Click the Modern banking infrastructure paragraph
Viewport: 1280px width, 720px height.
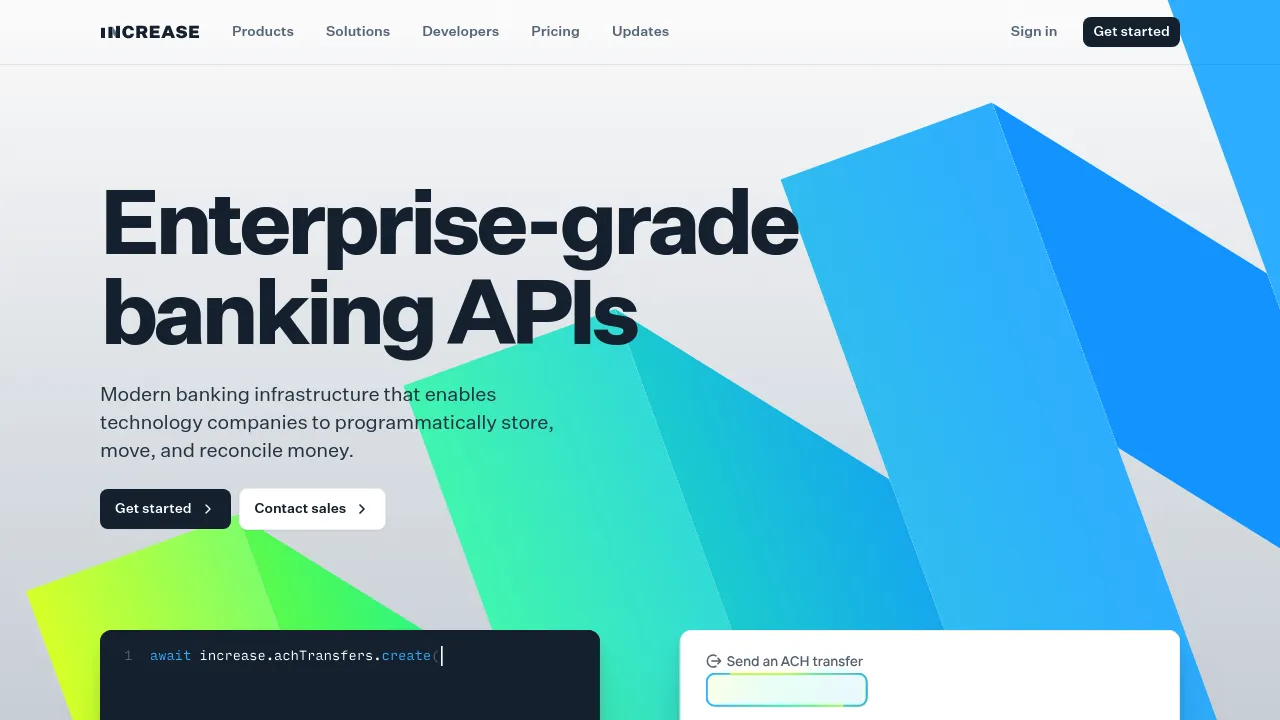coord(327,422)
